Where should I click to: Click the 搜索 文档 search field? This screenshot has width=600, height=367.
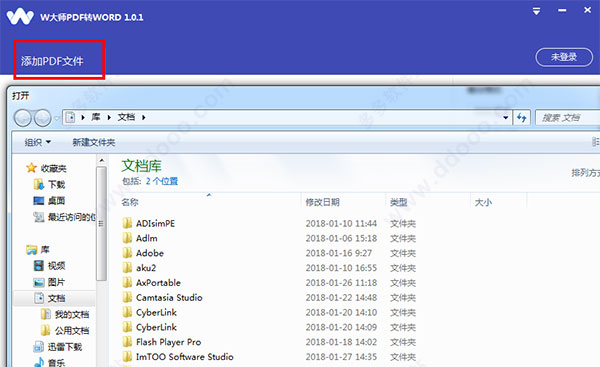(x=567, y=117)
